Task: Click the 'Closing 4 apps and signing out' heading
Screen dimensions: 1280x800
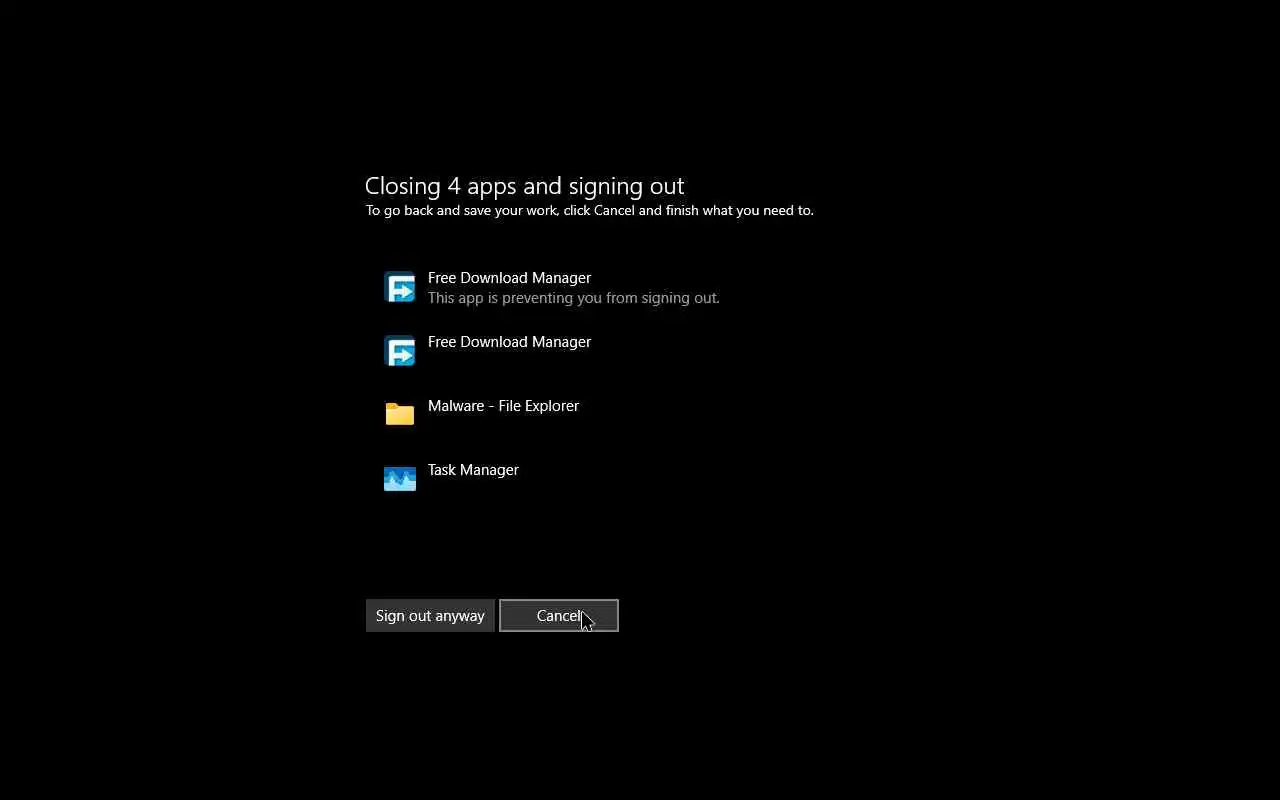Action: click(524, 186)
